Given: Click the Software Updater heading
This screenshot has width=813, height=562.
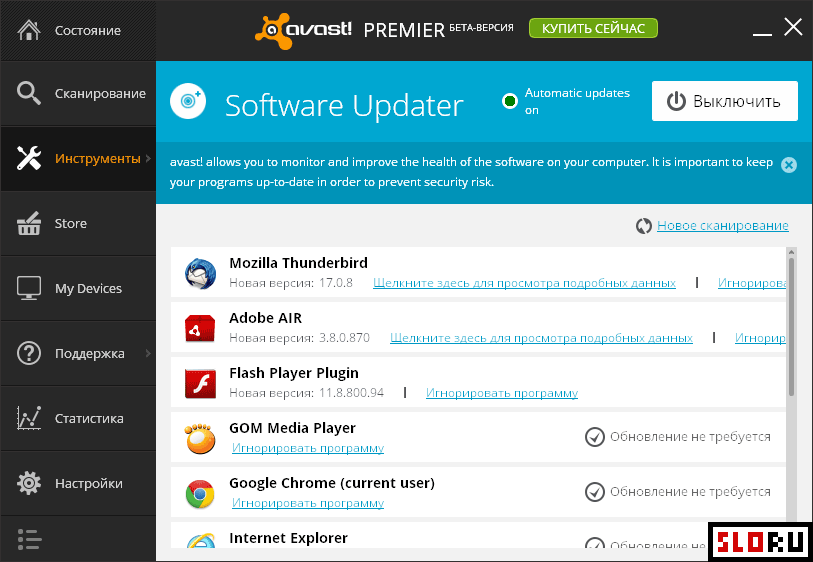Looking at the screenshot, I should 344,106.
